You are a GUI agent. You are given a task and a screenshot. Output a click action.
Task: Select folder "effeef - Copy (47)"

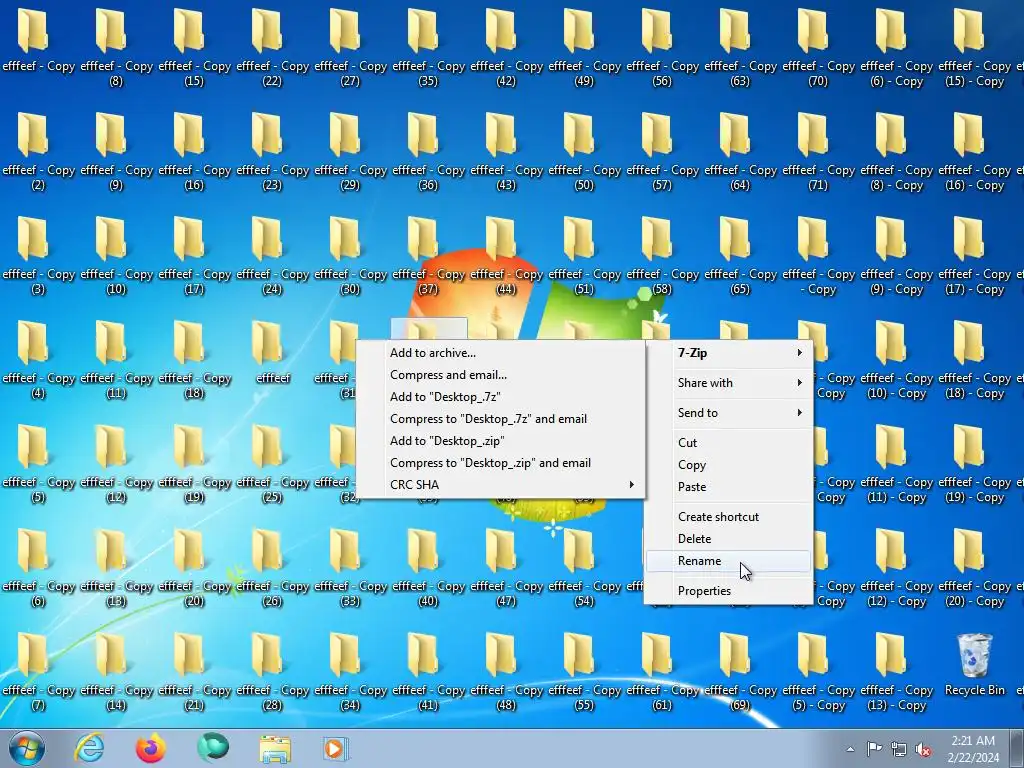506,568
